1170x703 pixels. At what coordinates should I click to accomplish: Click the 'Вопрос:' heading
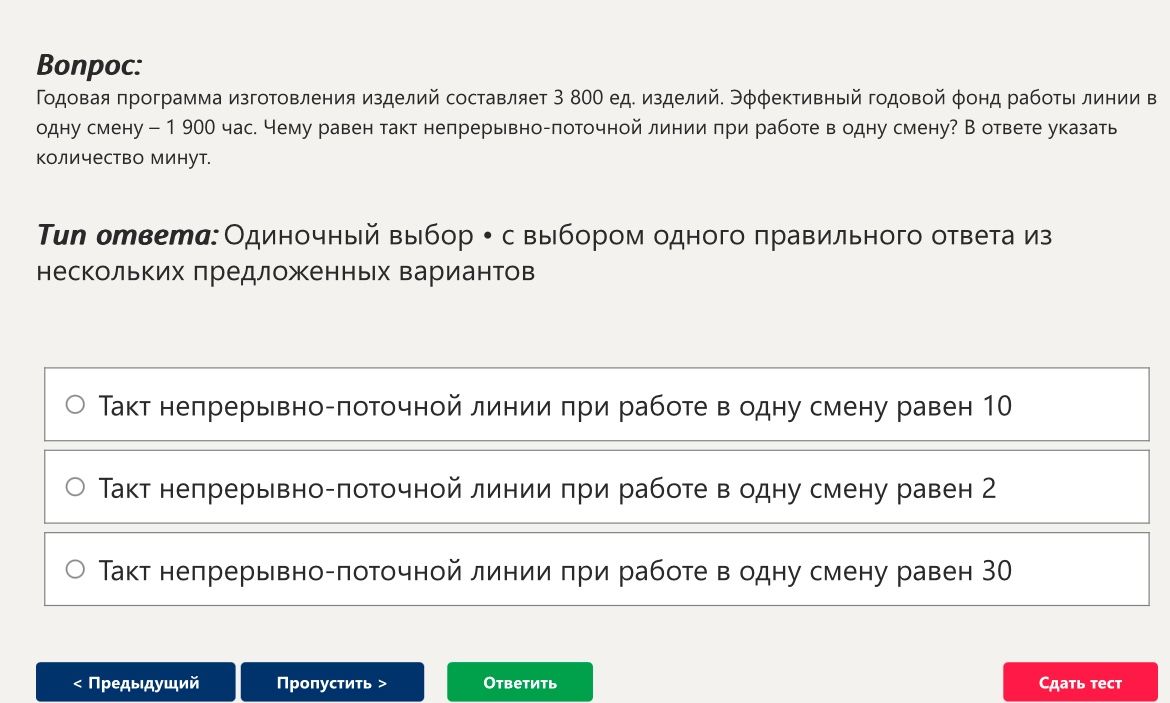(89, 65)
